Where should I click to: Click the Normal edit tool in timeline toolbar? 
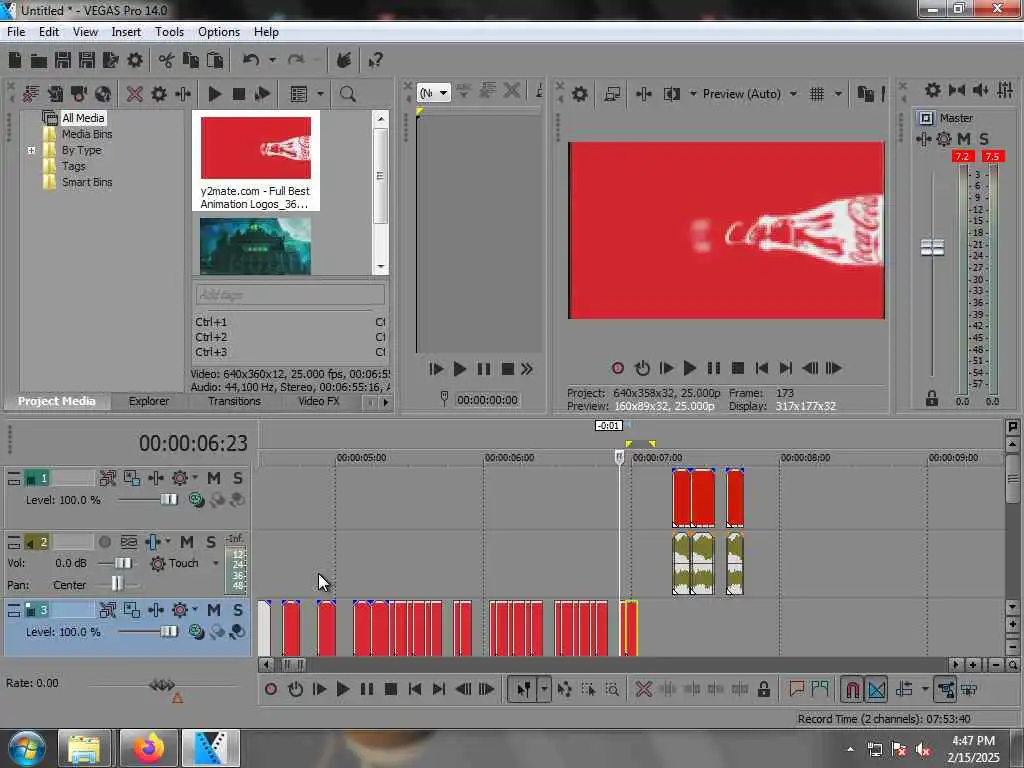pyautogui.click(x=524, y=689)
